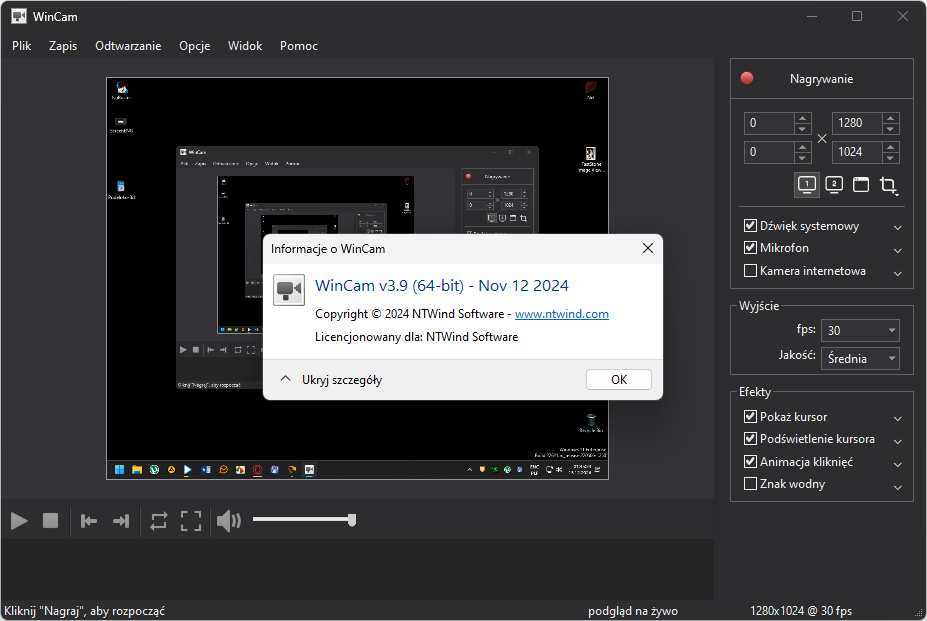Switch the preview to fullscreen
The width and height of the screenshot is (927, 621).
coord(191,521)
